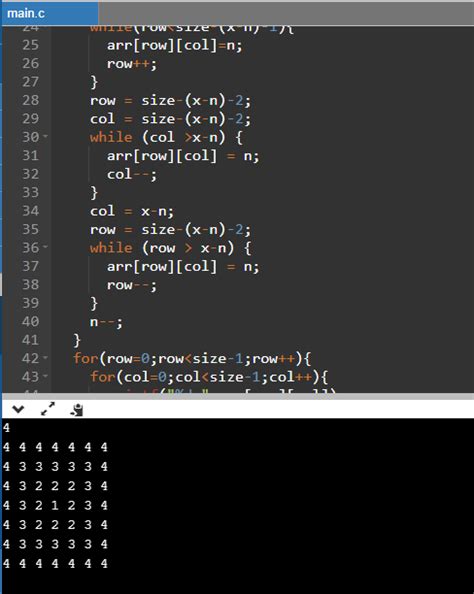This screenshot has height=594, width=474.
Task: Place cursor on 'col = size-(x-n)-2;' at line 29
Action: tap(170, 119)
